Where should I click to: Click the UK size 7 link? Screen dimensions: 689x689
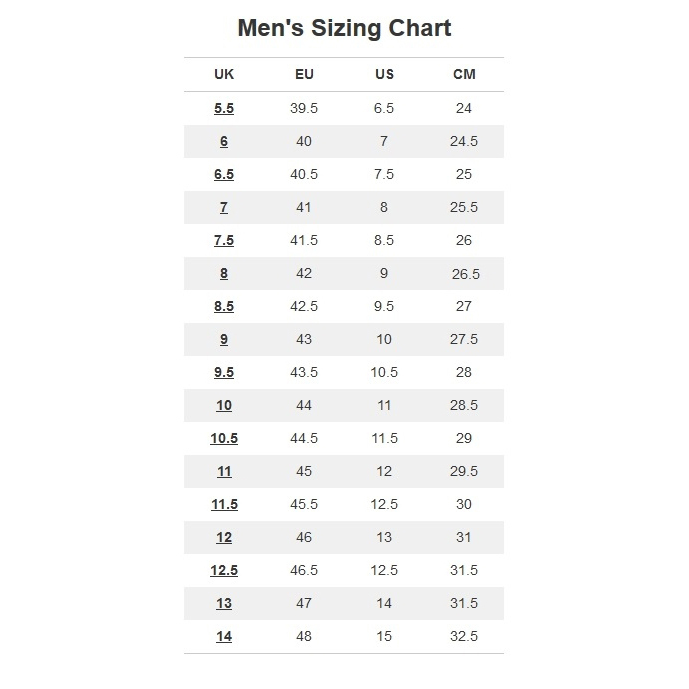[x=224, y=207]
